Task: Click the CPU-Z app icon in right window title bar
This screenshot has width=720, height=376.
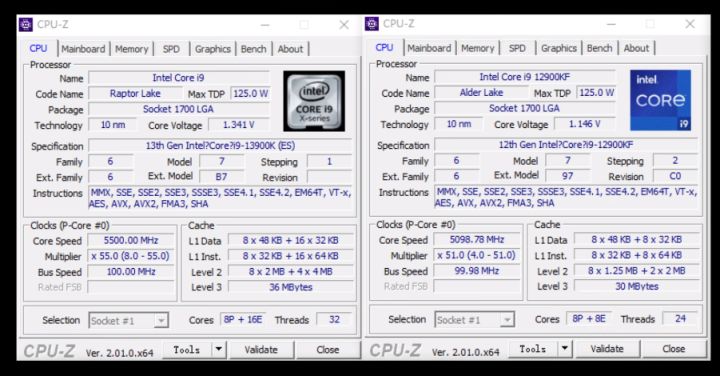Action: (x=372, y=23)
